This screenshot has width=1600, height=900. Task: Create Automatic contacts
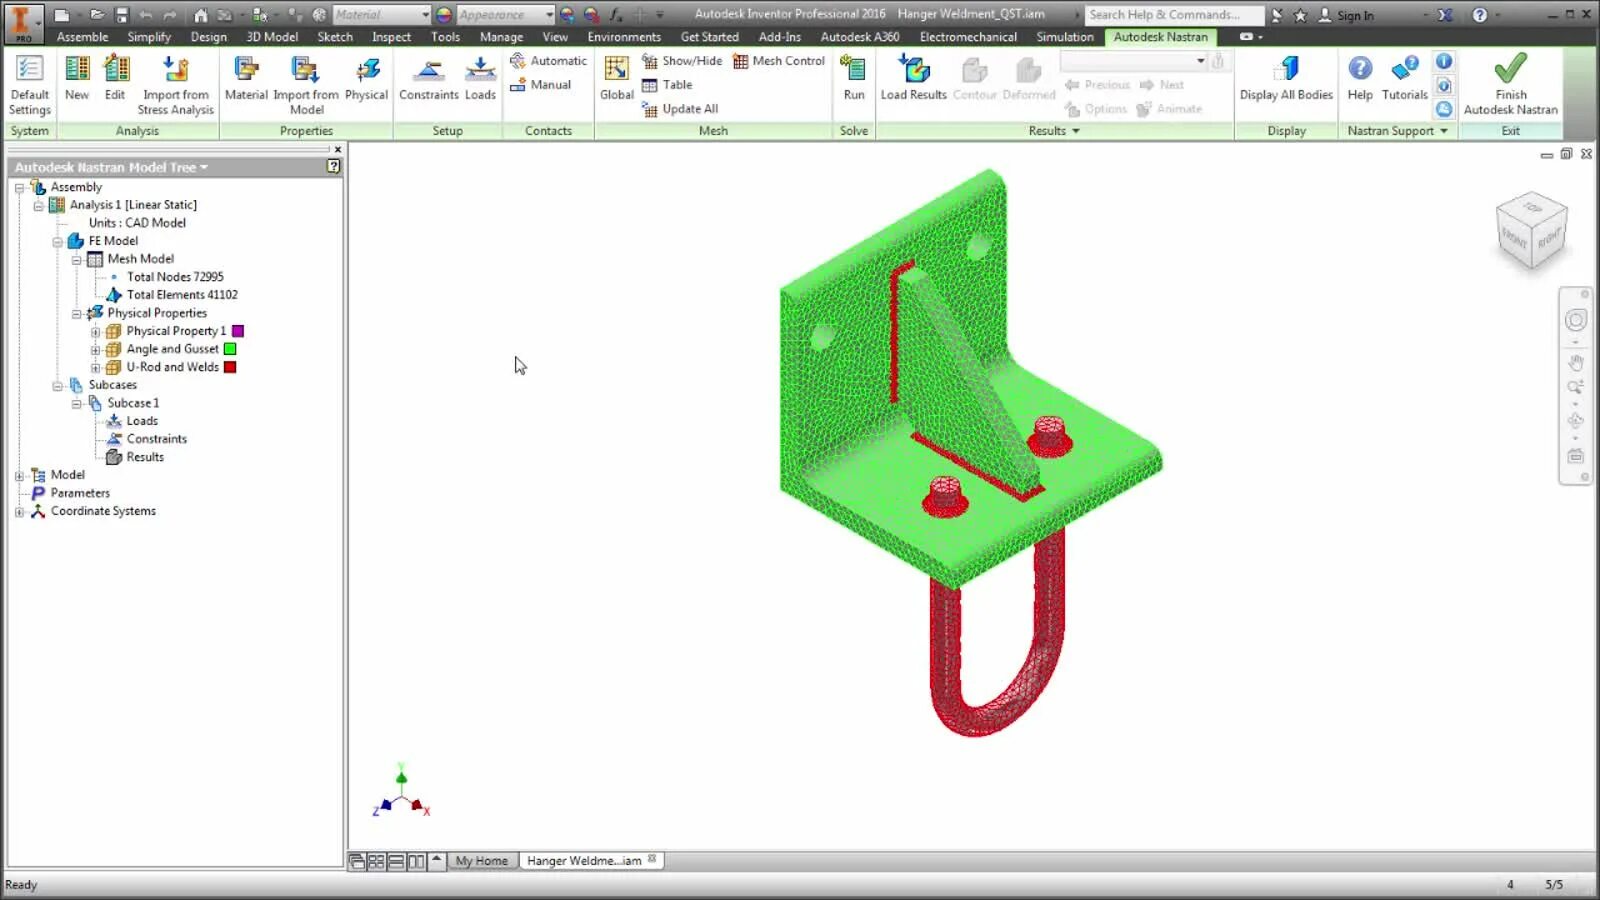click(548, 61)
